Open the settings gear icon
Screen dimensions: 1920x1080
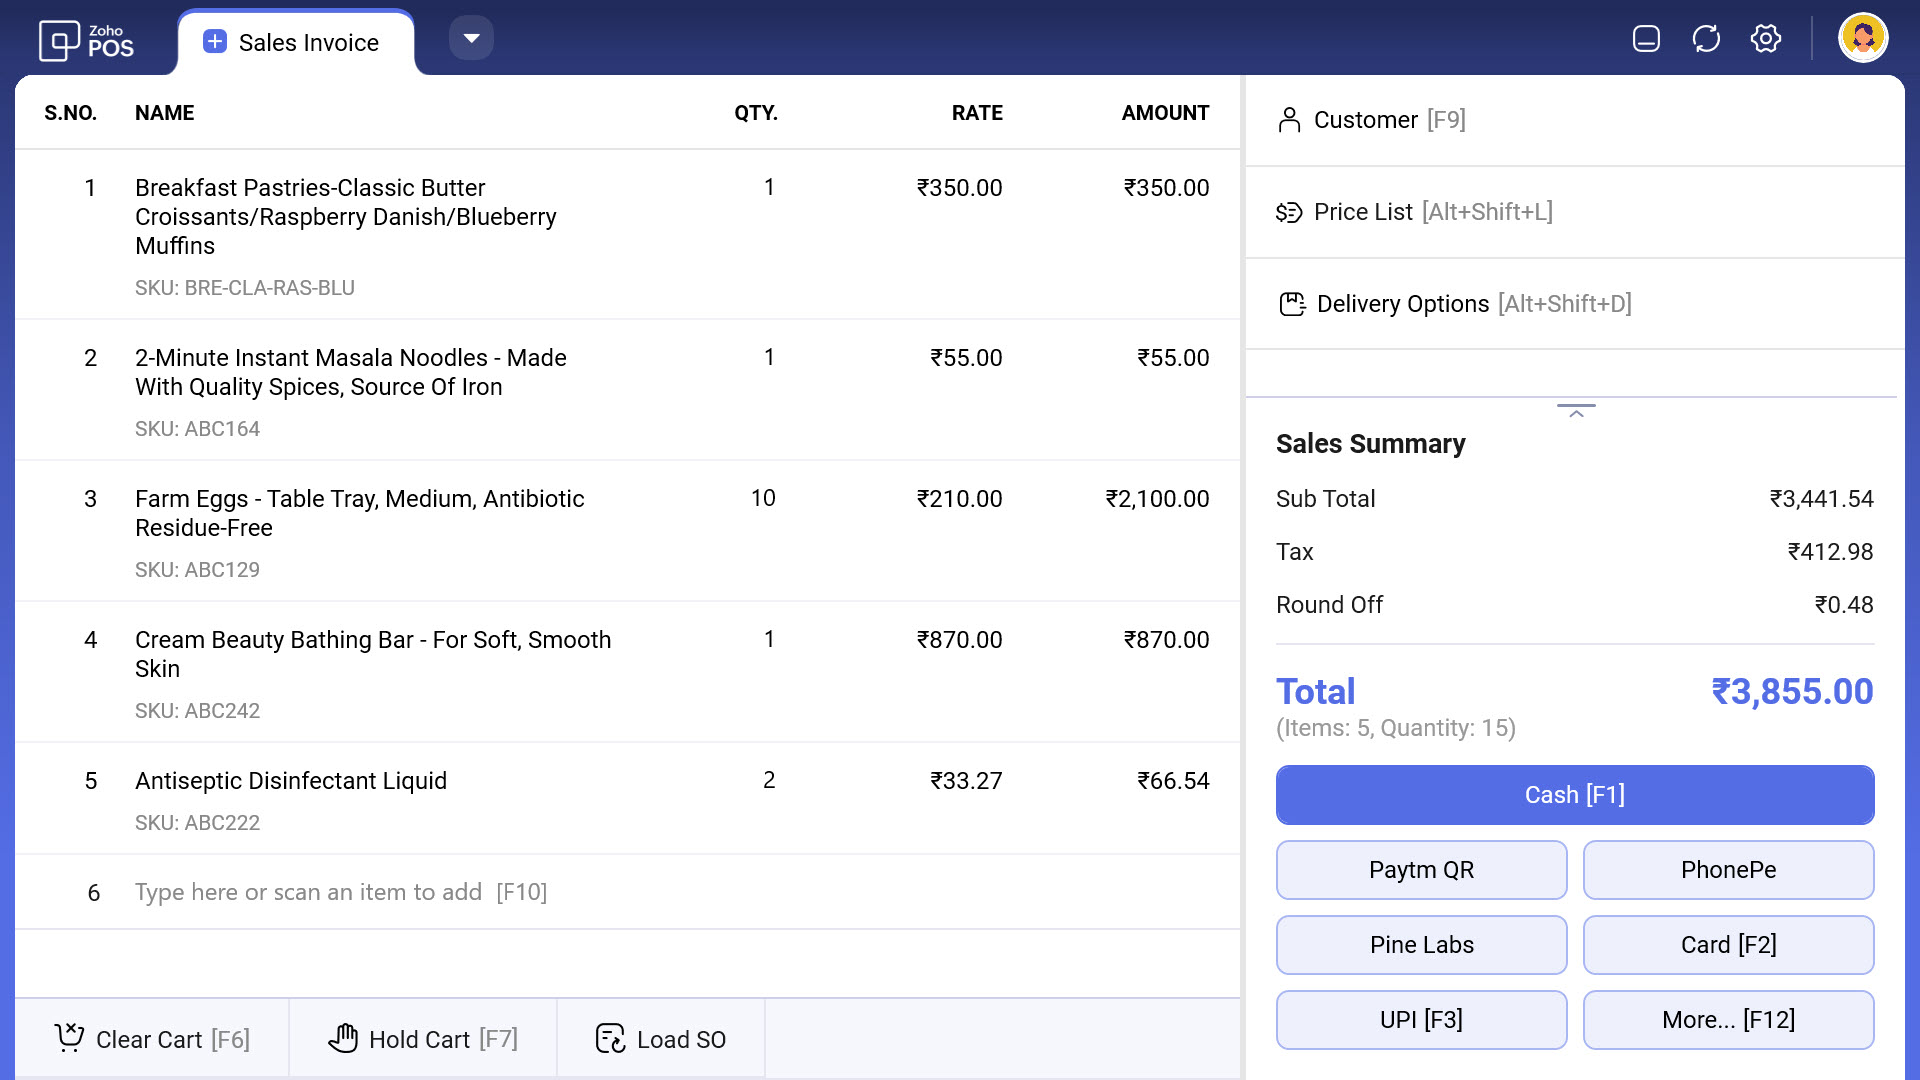1766,39
